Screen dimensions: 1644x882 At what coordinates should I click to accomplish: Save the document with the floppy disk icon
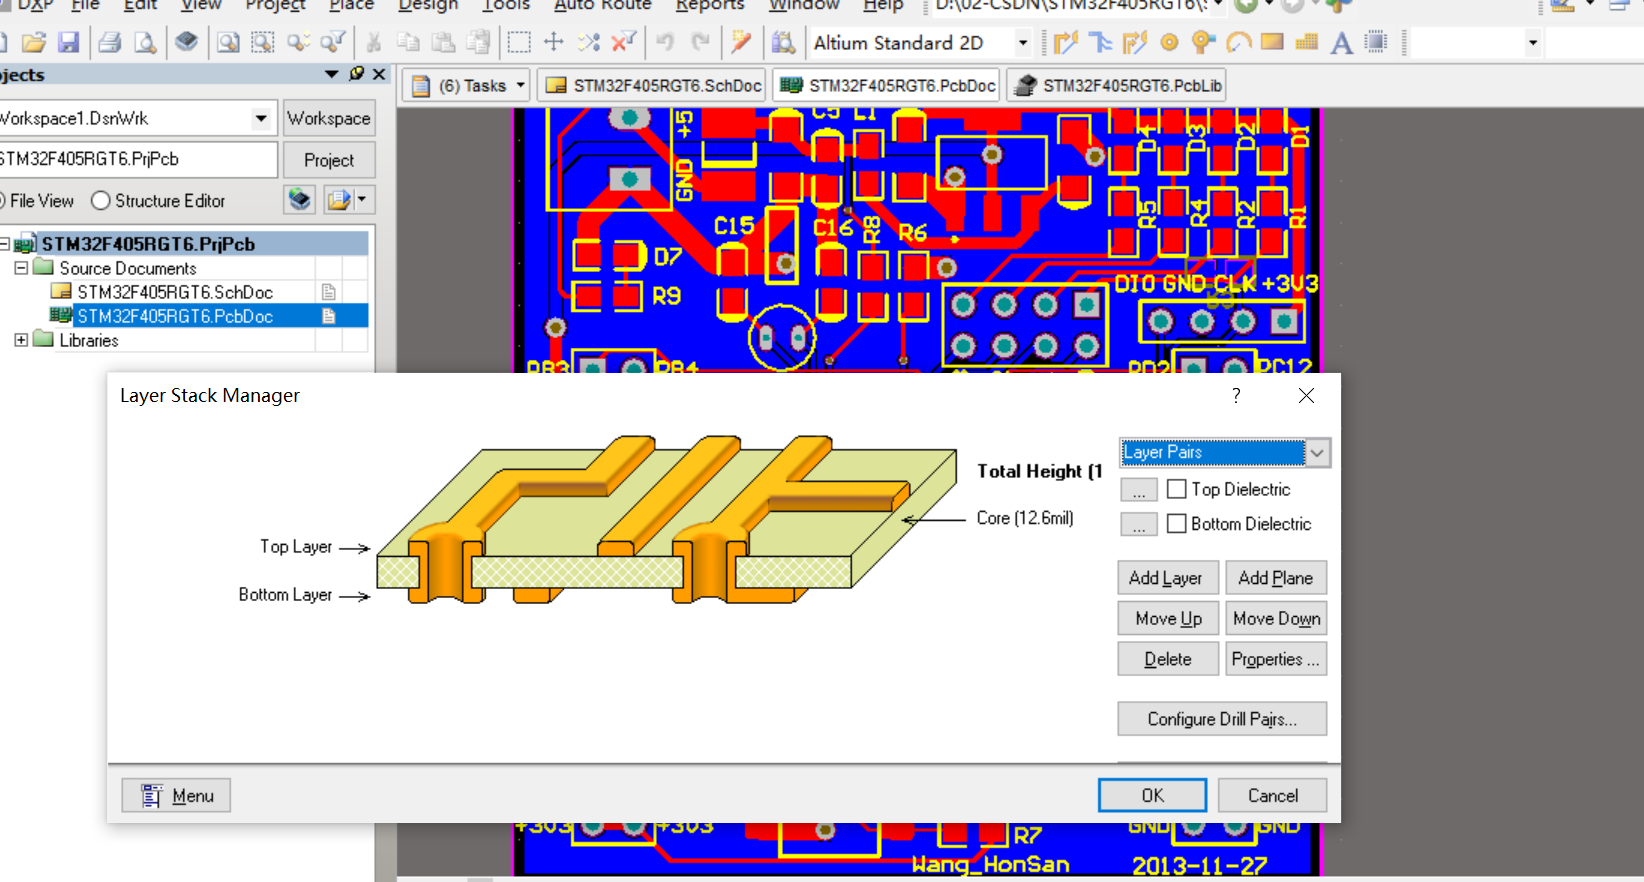coord(68,42)
